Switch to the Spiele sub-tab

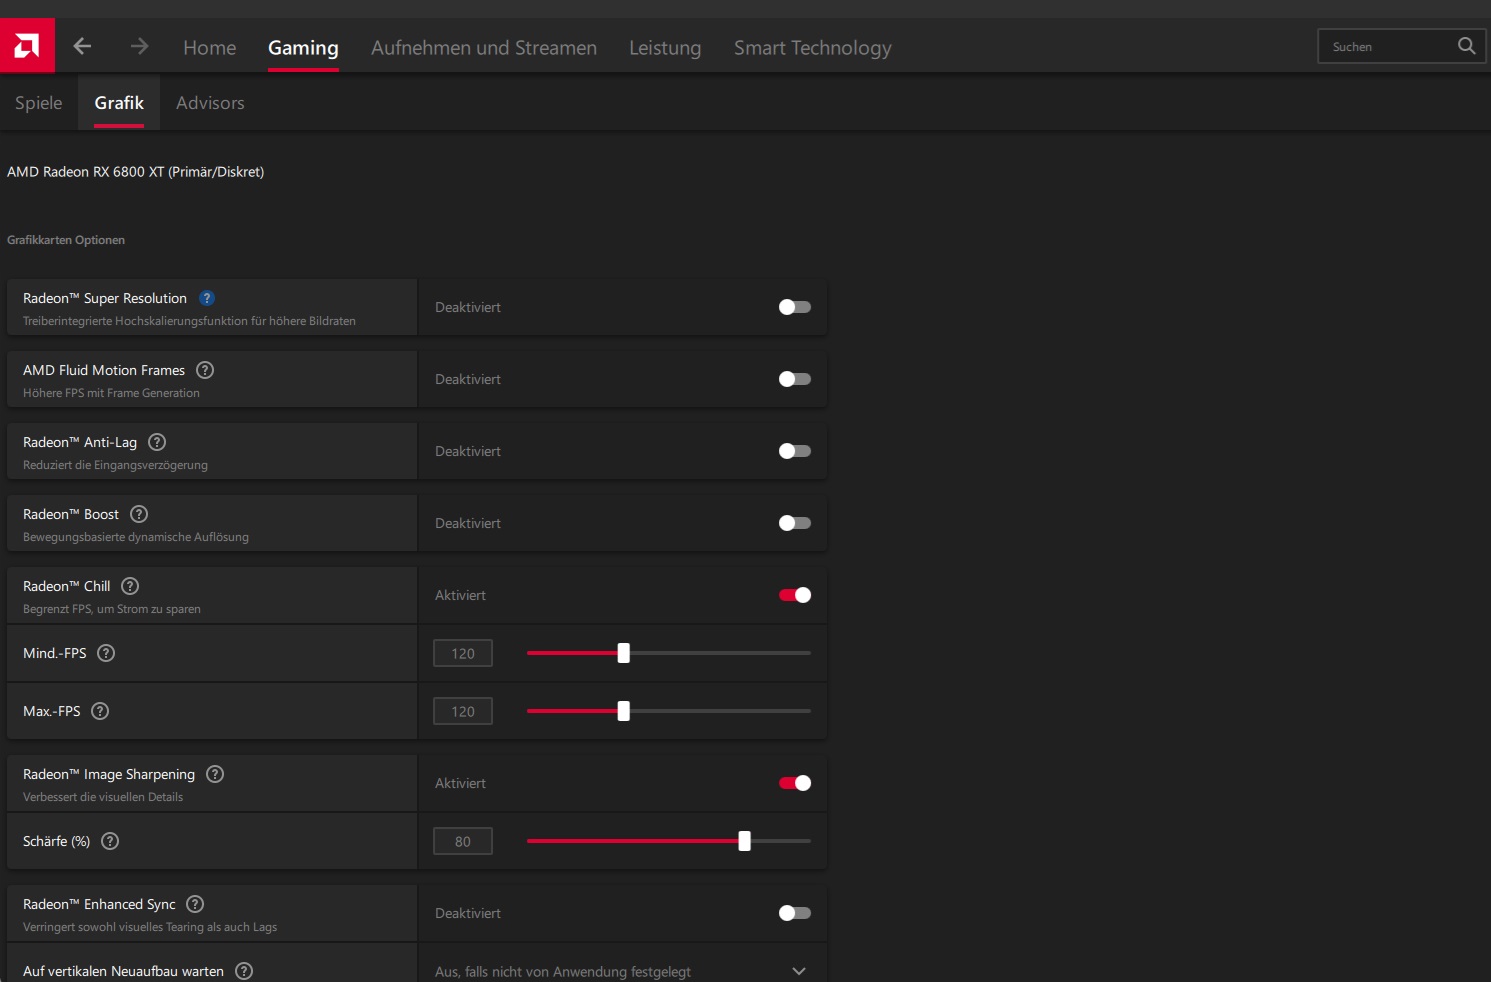[x=39, y=103]
